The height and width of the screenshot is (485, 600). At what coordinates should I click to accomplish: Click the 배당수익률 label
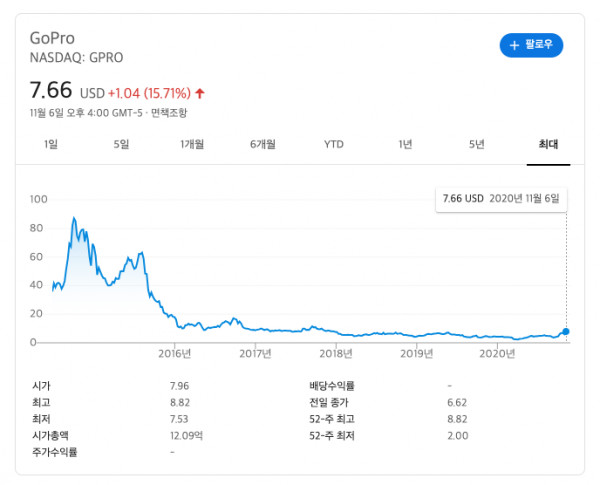point(332,386)
